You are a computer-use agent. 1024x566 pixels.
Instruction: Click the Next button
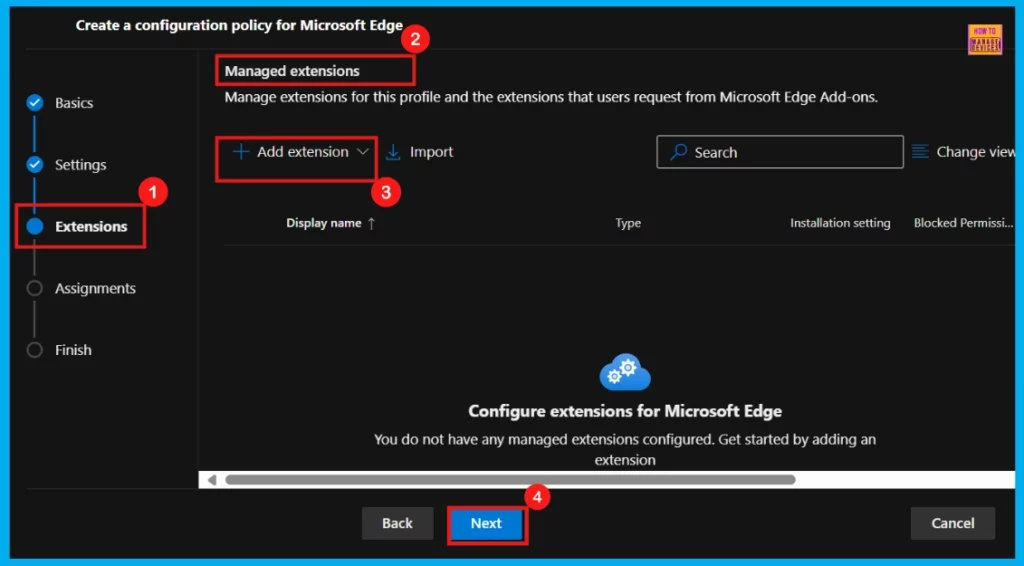point(486,524)
